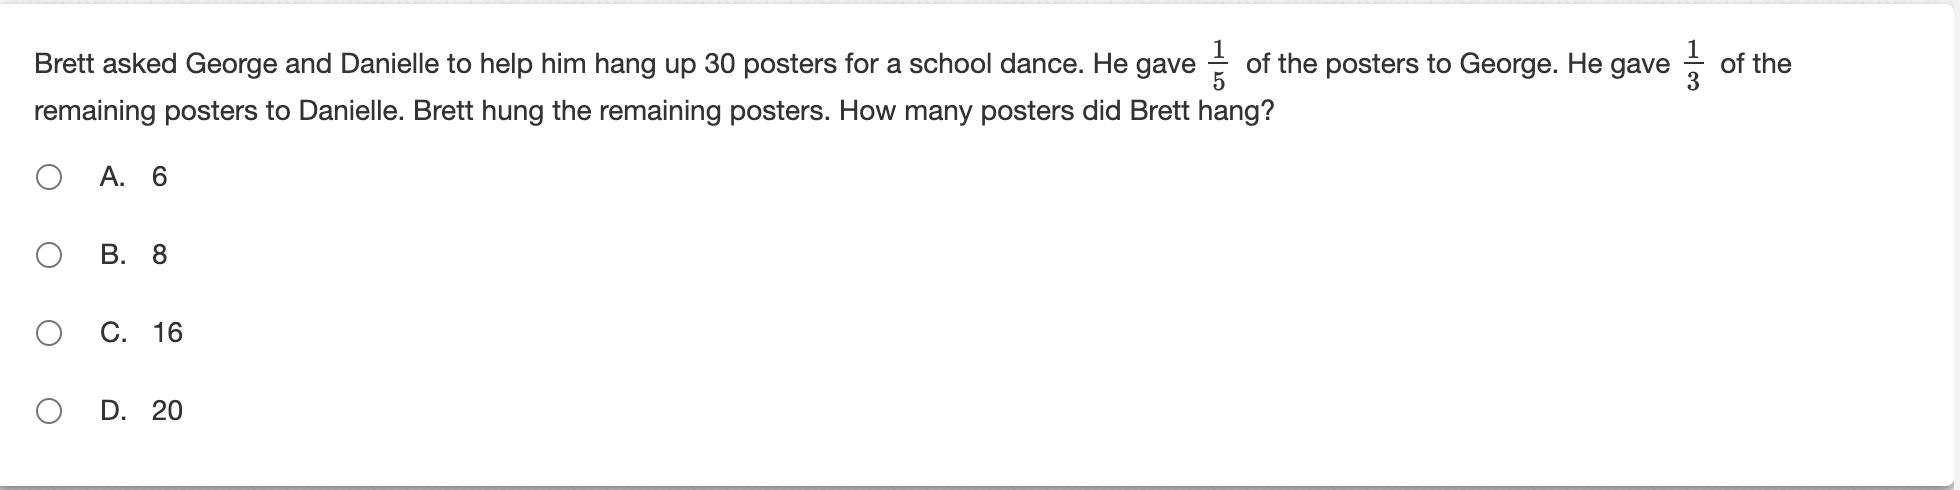Image resolution: width=1960 pixels, height=490 pixels.
Task: Click "How many posters did Brett hang?" sentence
Action: pos(1056,111)
